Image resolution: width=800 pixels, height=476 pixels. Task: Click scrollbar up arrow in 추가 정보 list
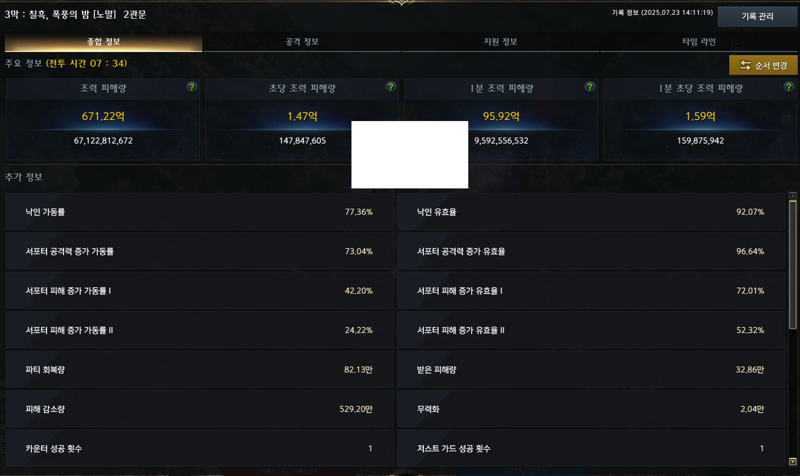coord(792,195)
